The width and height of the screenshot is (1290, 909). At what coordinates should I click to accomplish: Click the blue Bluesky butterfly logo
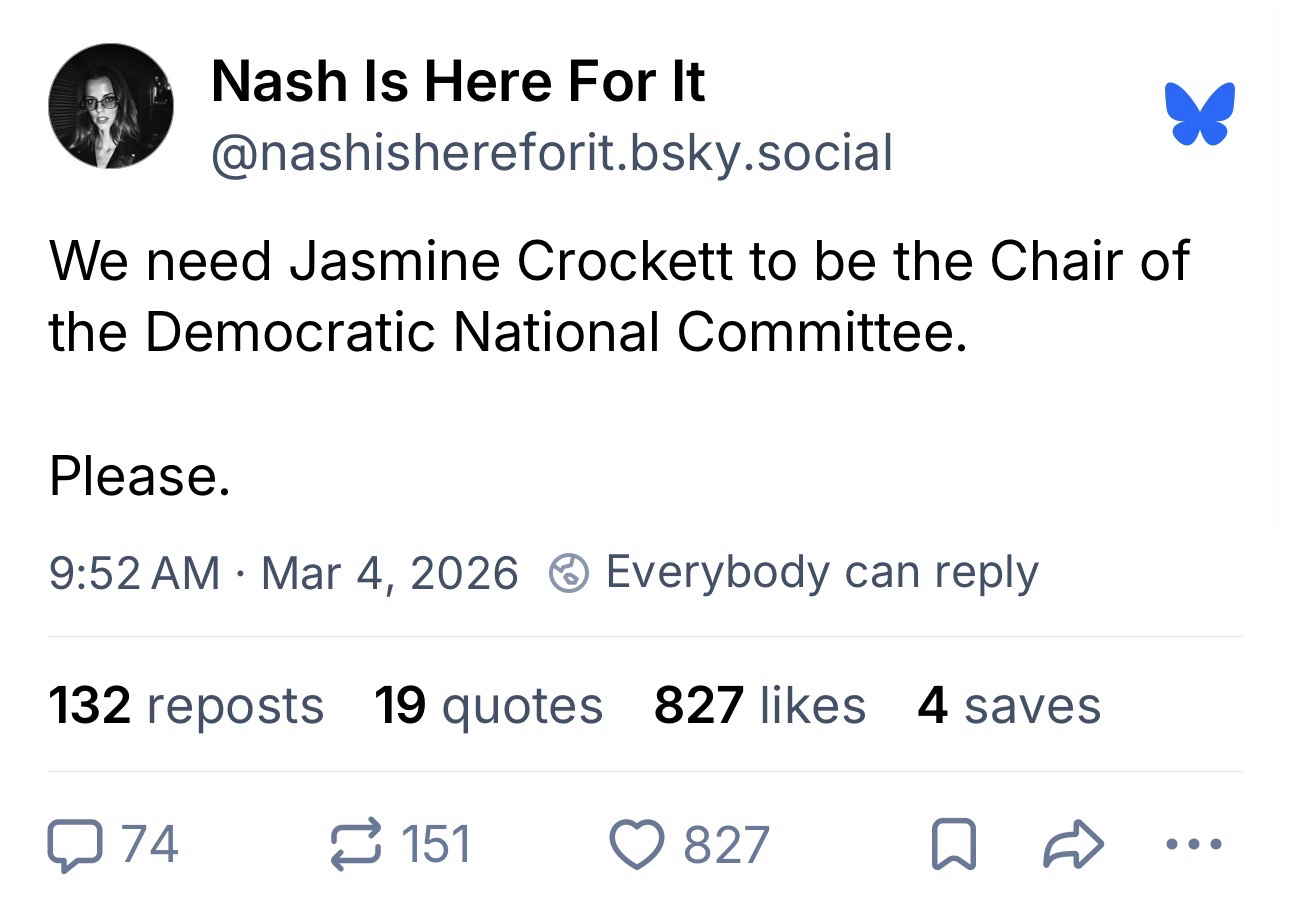(x=1199, y=114)
